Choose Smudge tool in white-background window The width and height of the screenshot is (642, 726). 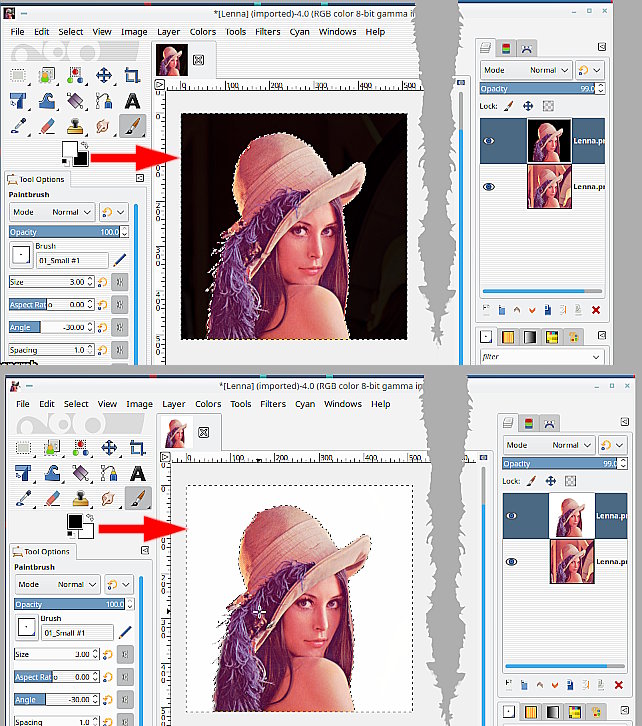pos(109,499)
